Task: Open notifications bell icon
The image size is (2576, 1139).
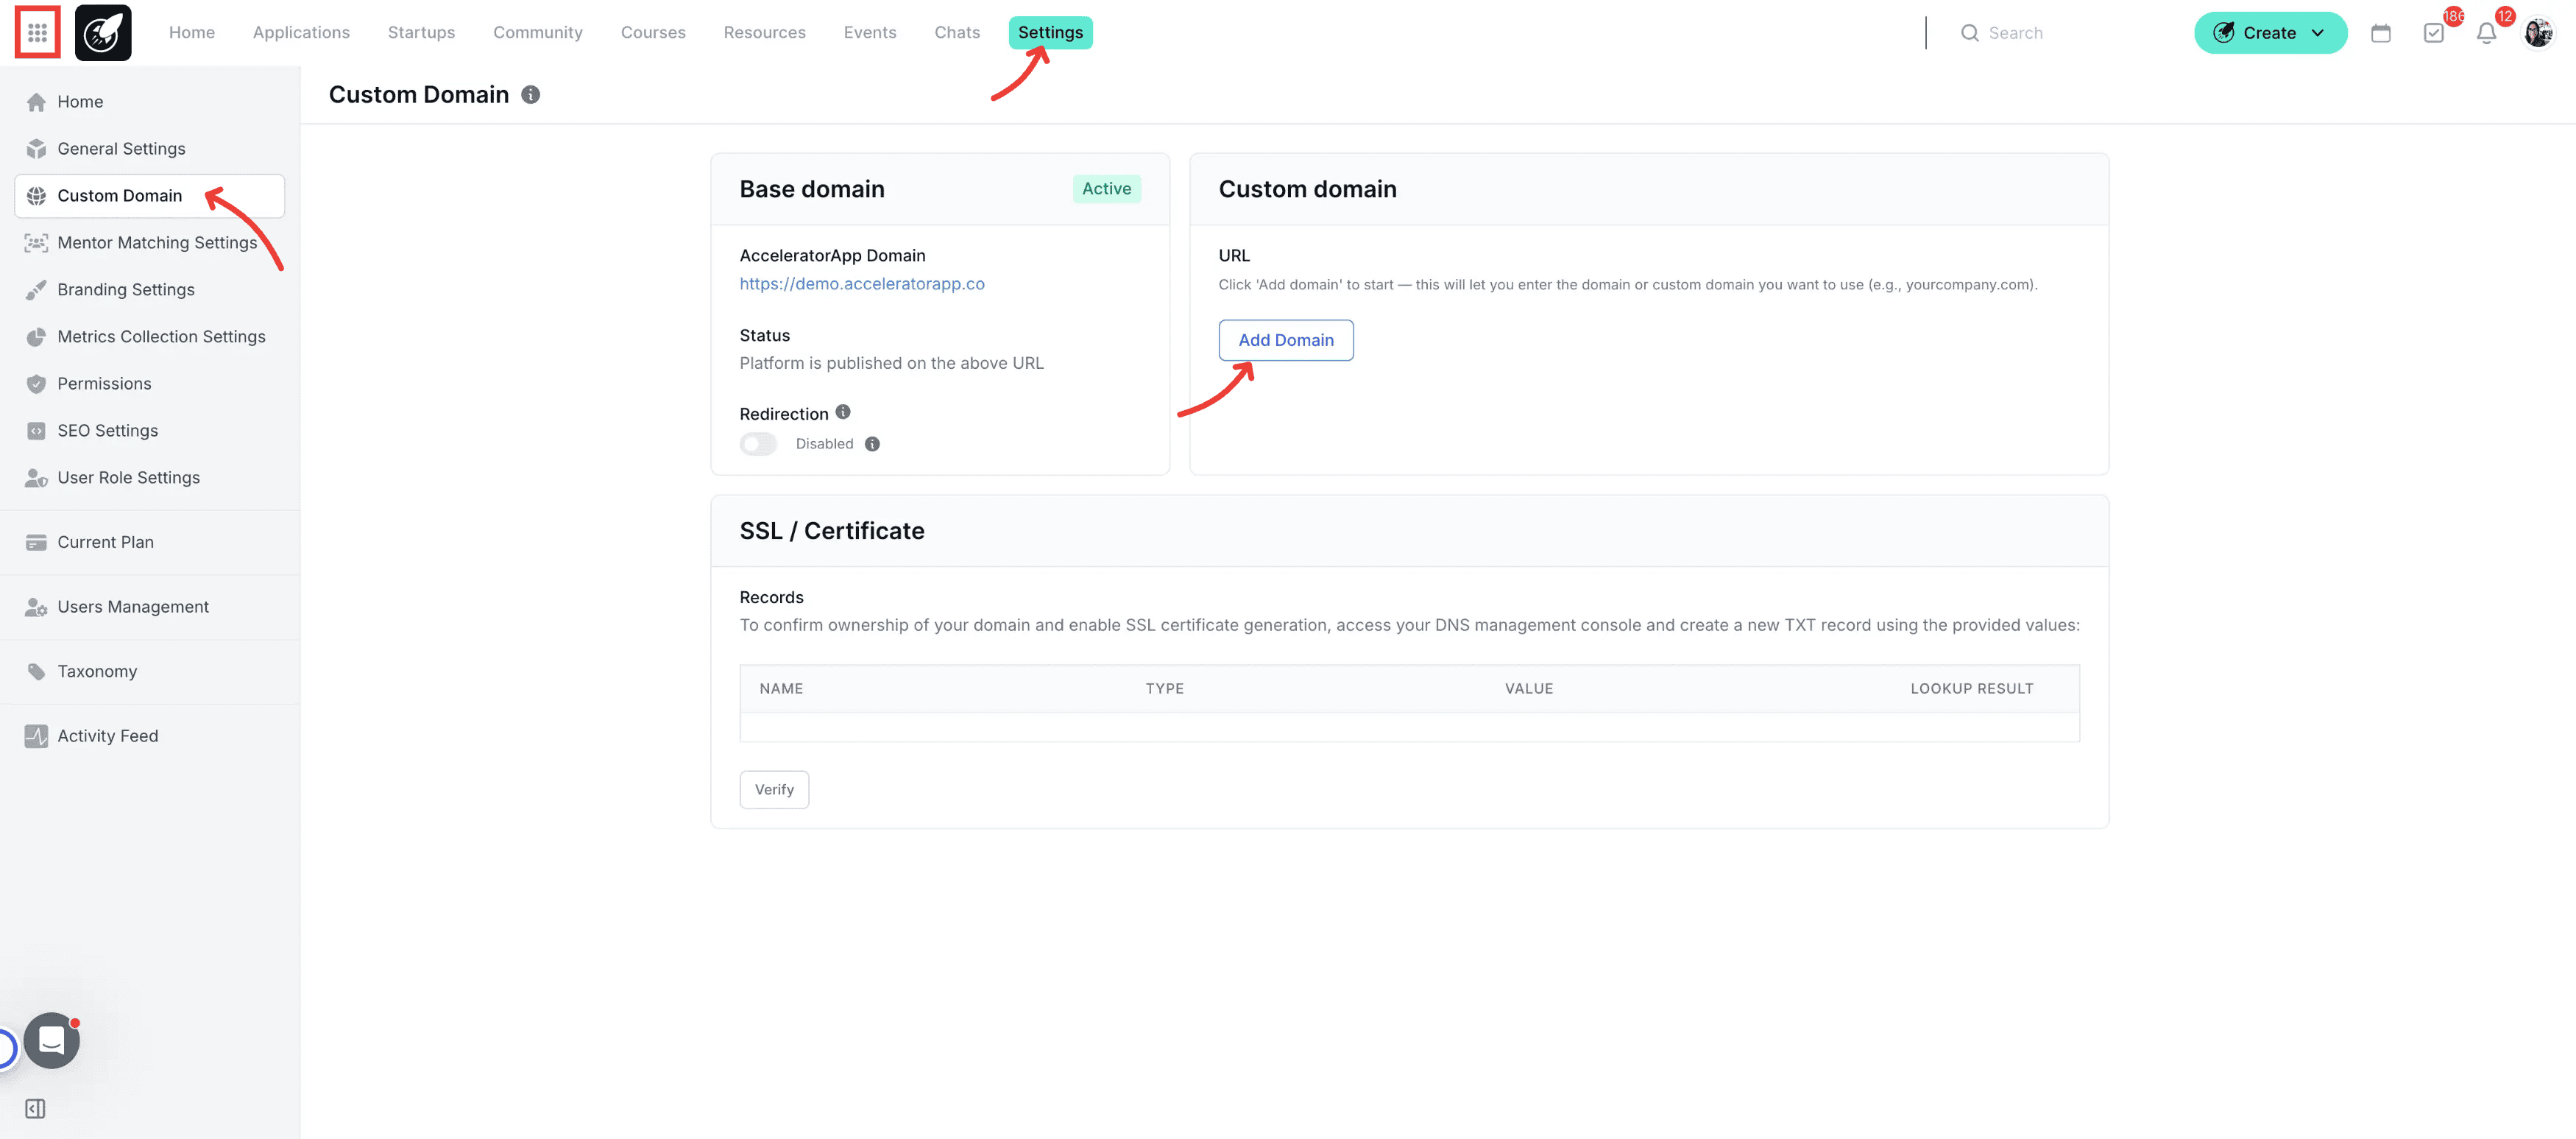Action: click(x=2486, y=33)
